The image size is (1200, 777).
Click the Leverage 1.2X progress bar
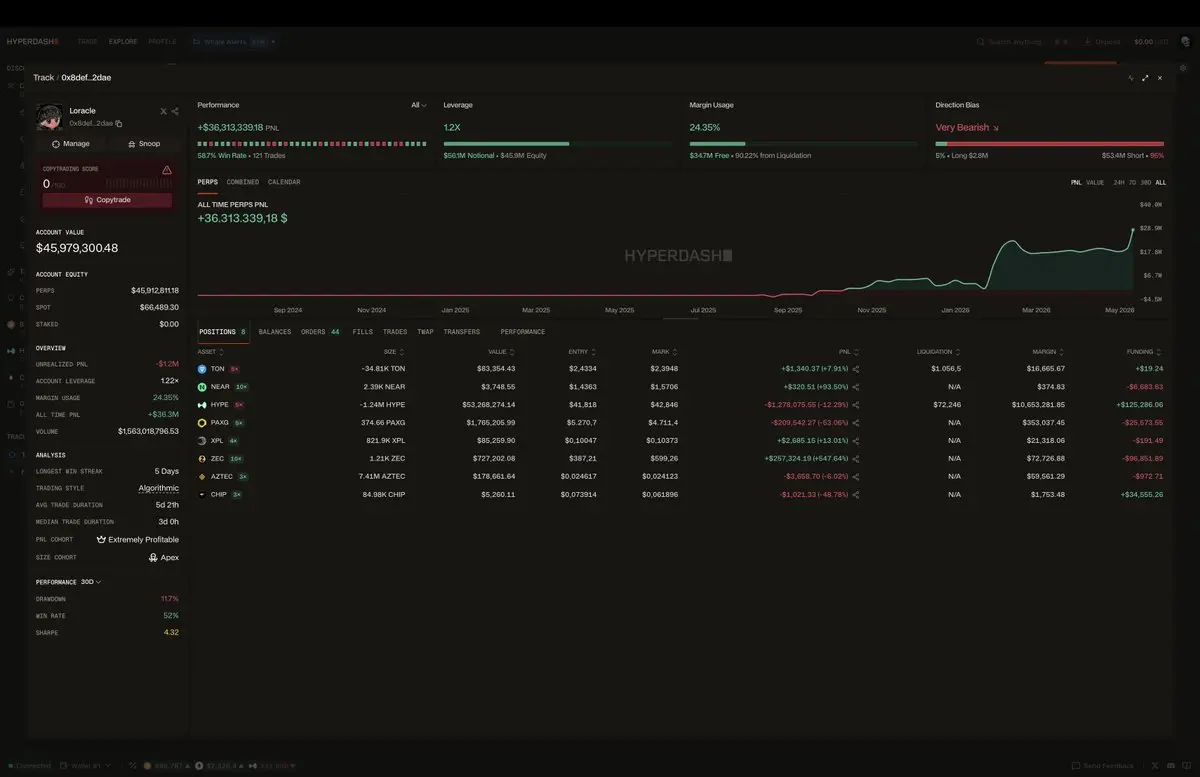click(x=557, y=144)
